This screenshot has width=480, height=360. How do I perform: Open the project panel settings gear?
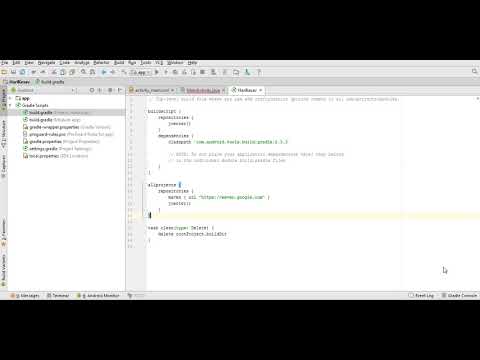110,90
